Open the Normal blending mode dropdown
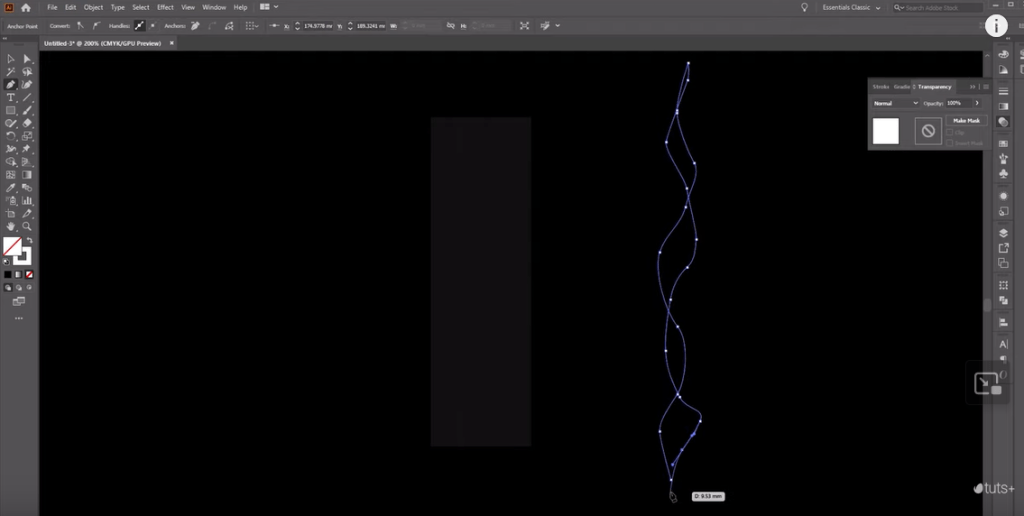 click(895, 103)
